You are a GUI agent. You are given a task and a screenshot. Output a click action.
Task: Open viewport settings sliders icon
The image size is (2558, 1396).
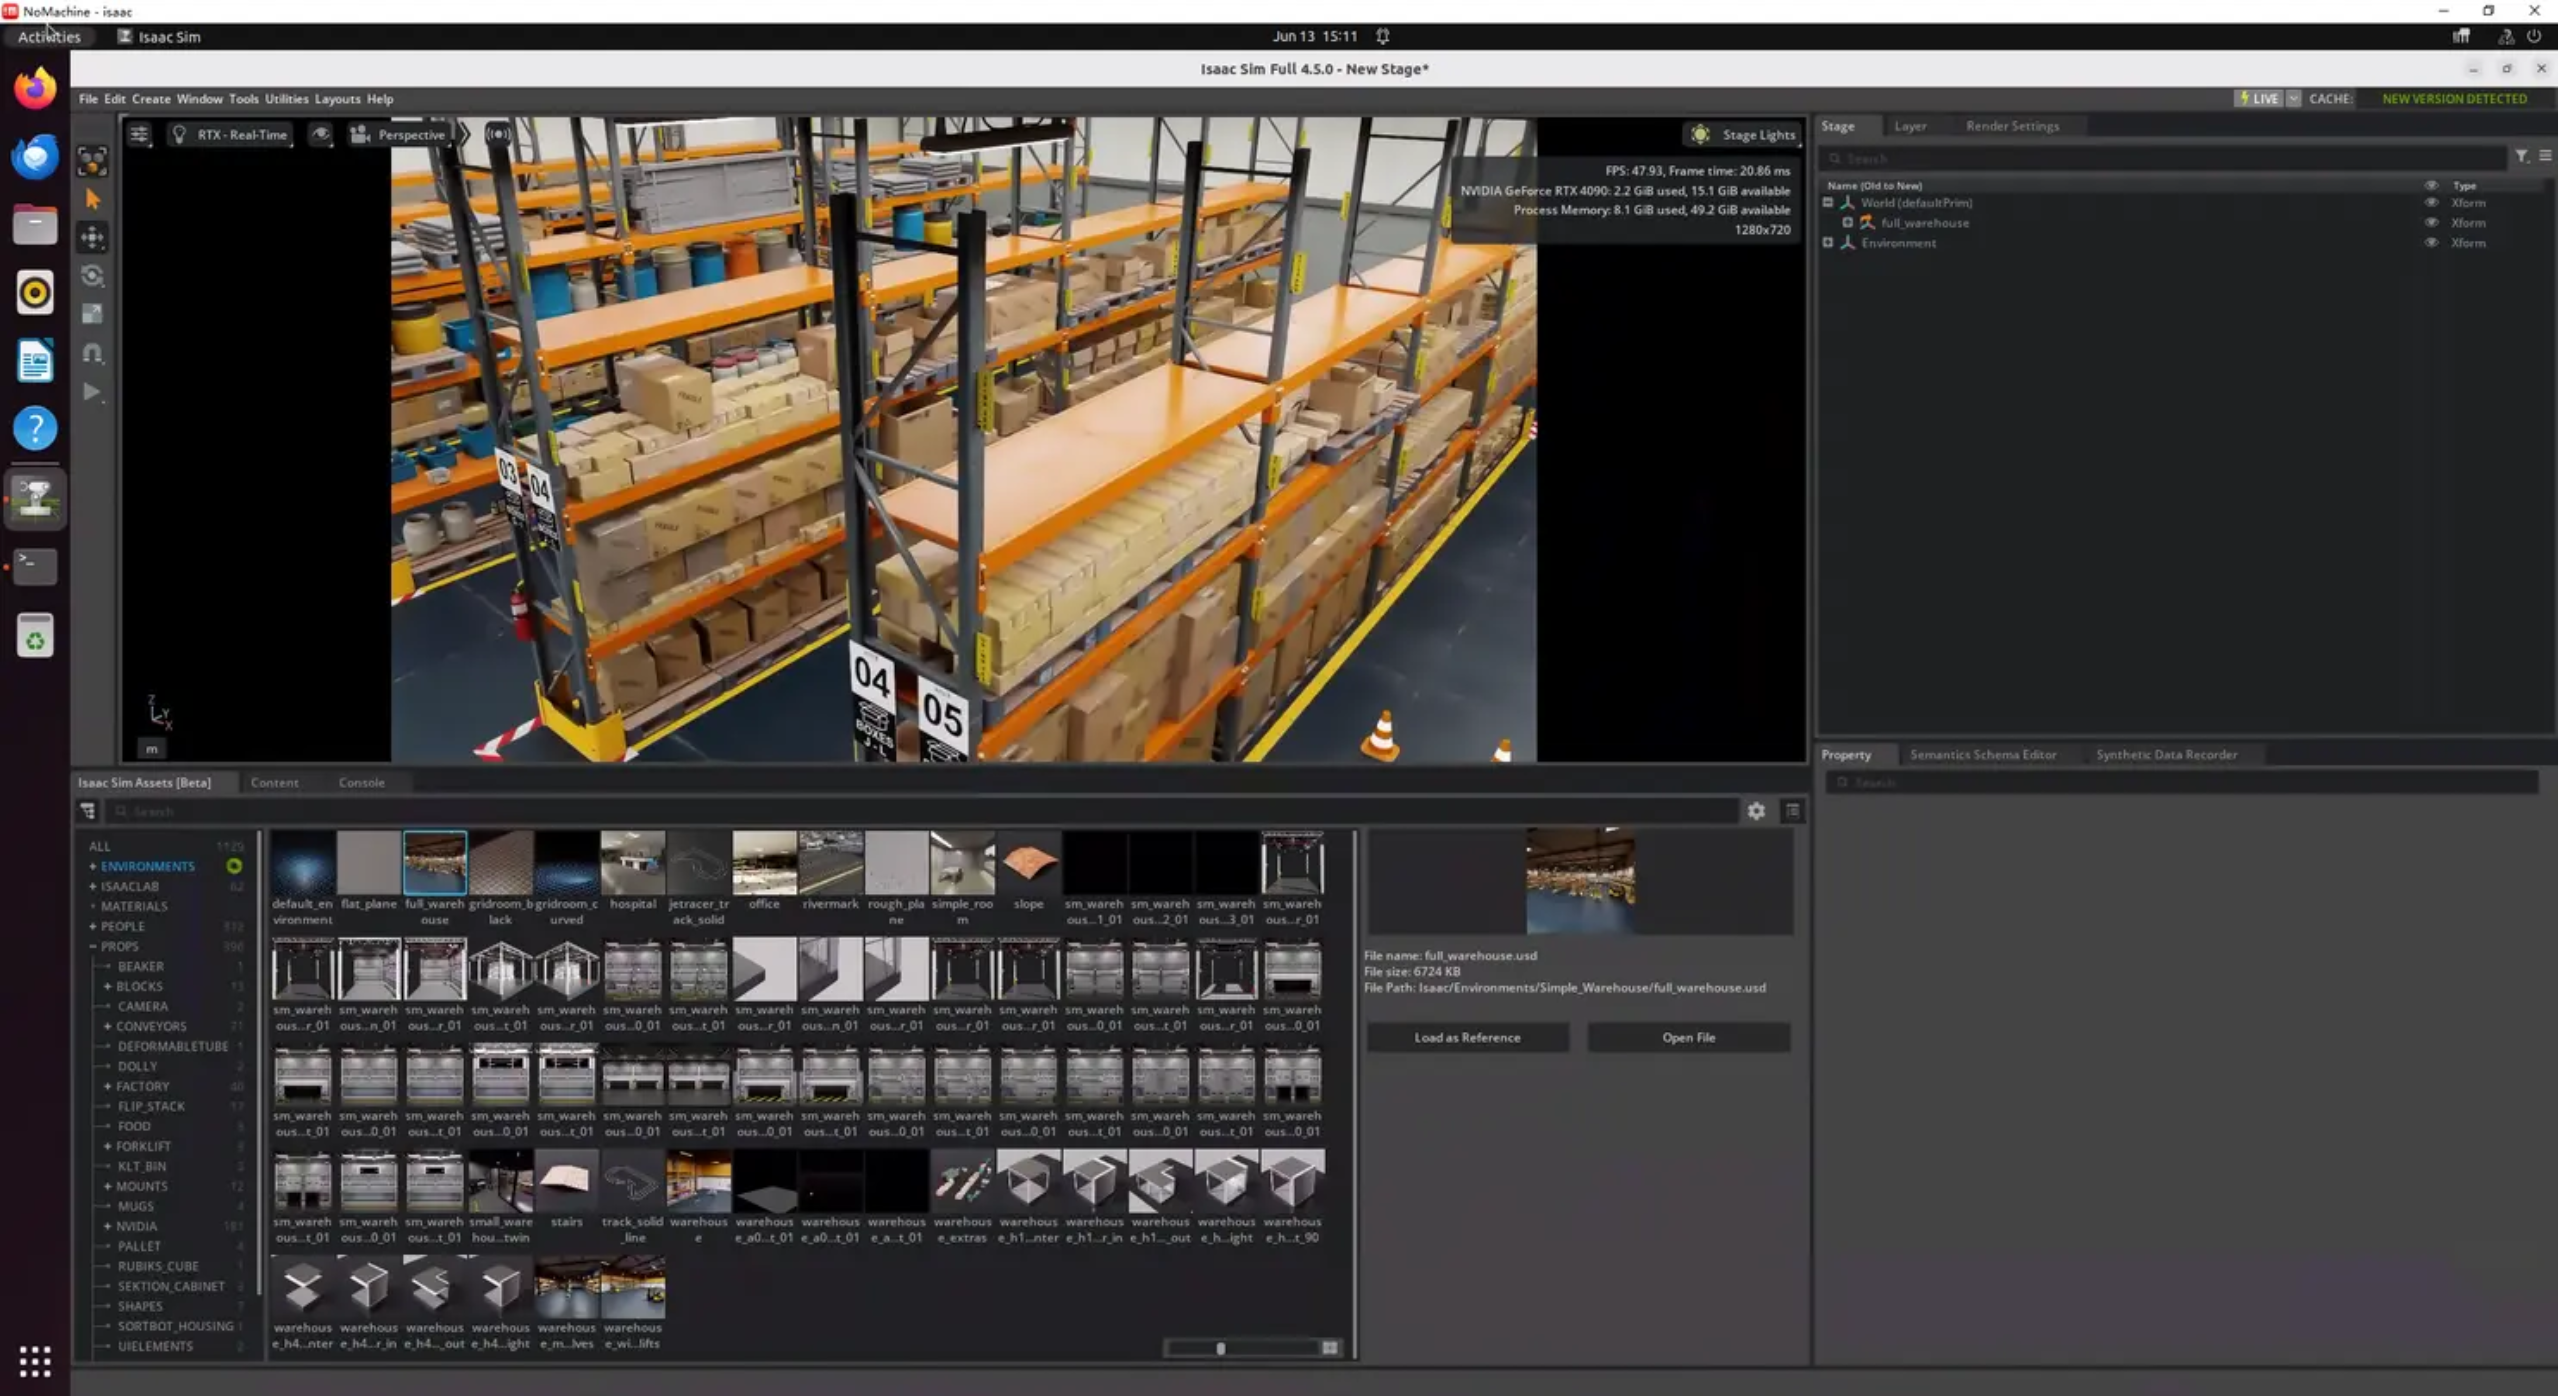tap(139, 134)
